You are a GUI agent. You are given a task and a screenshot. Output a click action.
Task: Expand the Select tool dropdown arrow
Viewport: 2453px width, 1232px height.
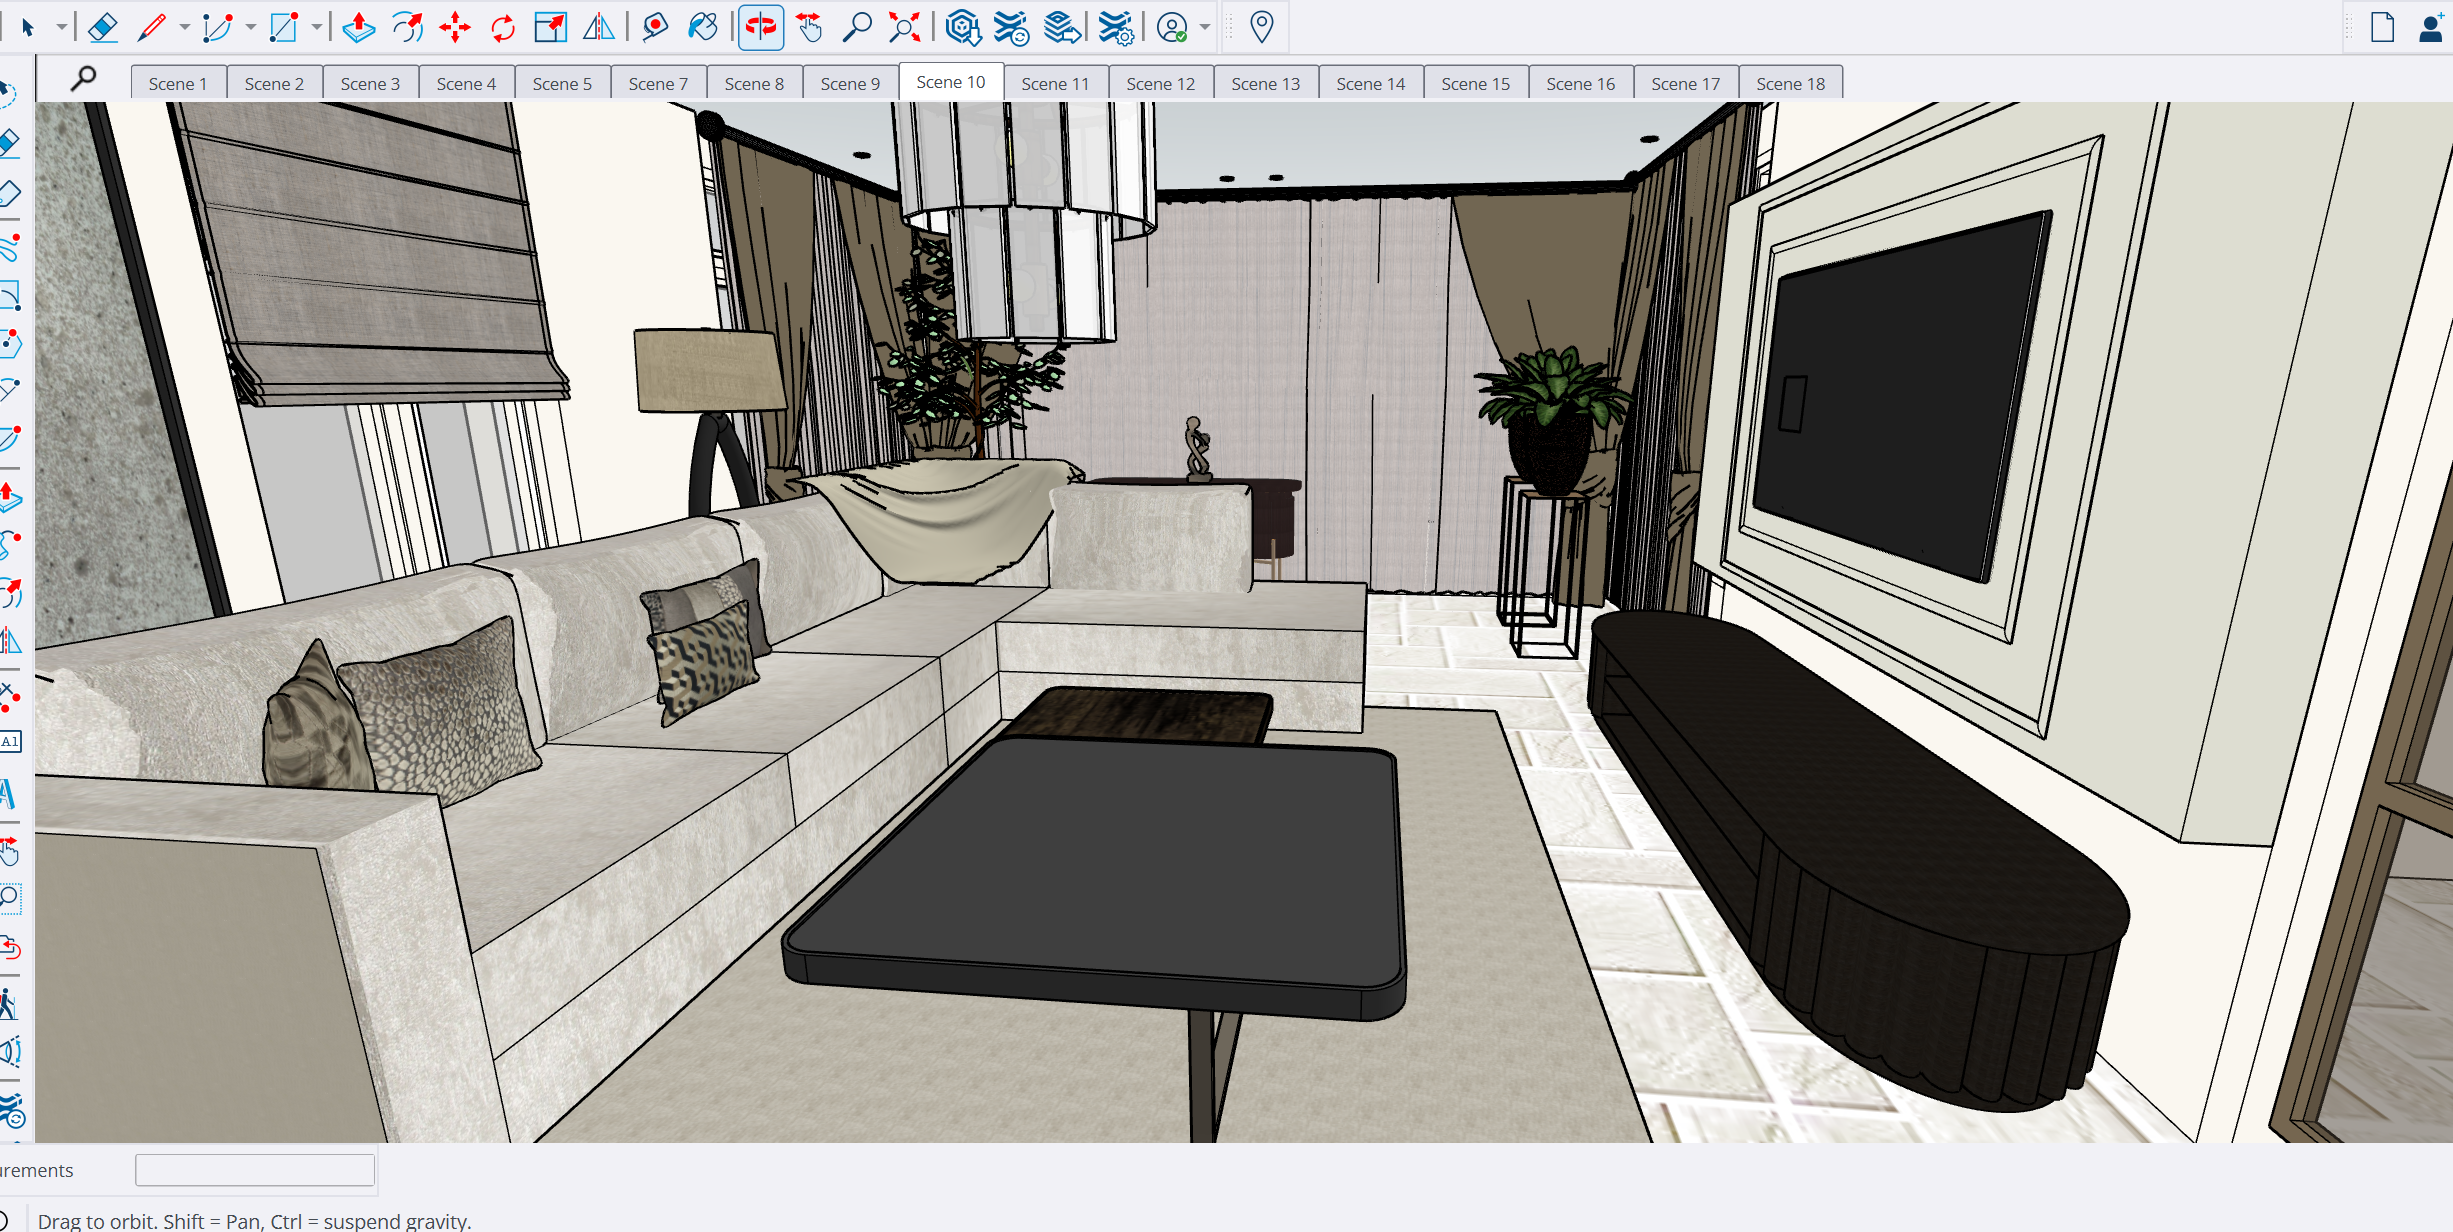pos(61,27)
